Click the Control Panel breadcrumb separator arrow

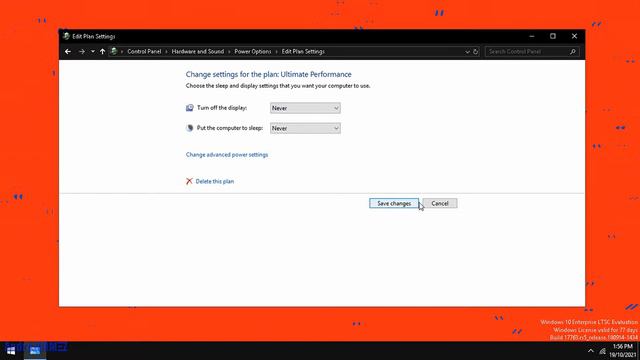pyautogui.click(x=167, y=52)
